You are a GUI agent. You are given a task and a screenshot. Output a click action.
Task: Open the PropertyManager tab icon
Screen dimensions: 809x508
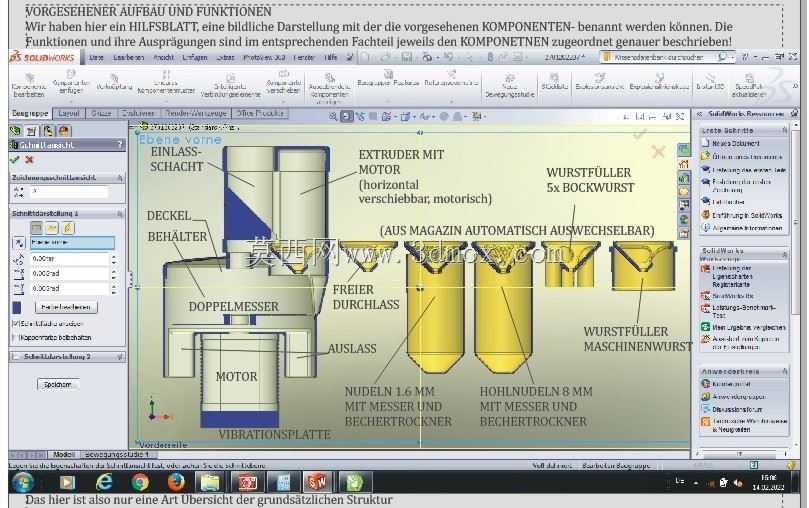(x=32, y=131)
